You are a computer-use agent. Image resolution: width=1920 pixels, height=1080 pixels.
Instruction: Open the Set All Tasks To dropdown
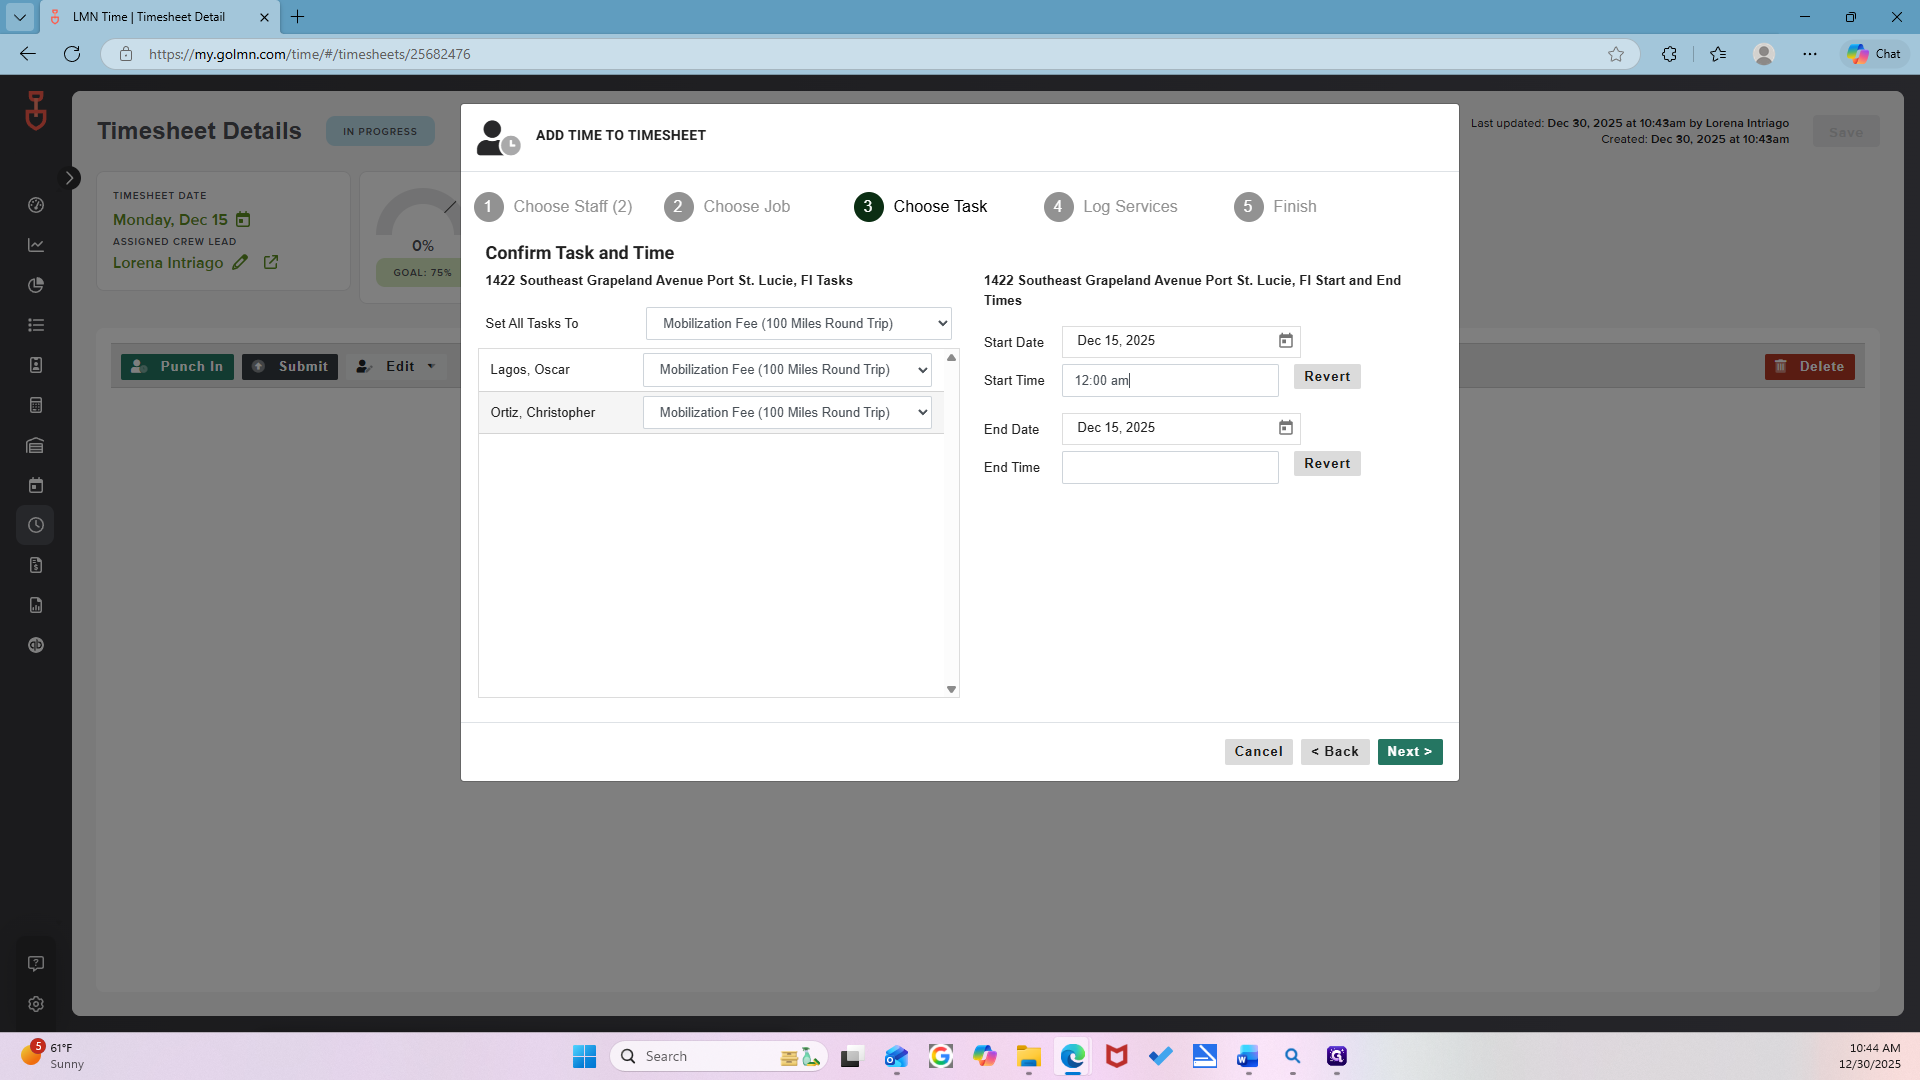pos(798,324)
